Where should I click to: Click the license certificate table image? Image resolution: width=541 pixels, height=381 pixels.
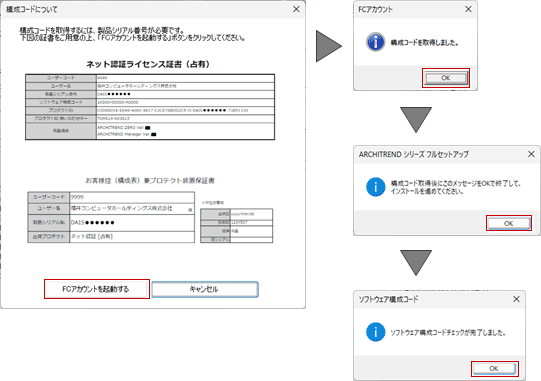pyautogui.click(x=150, y=107)
